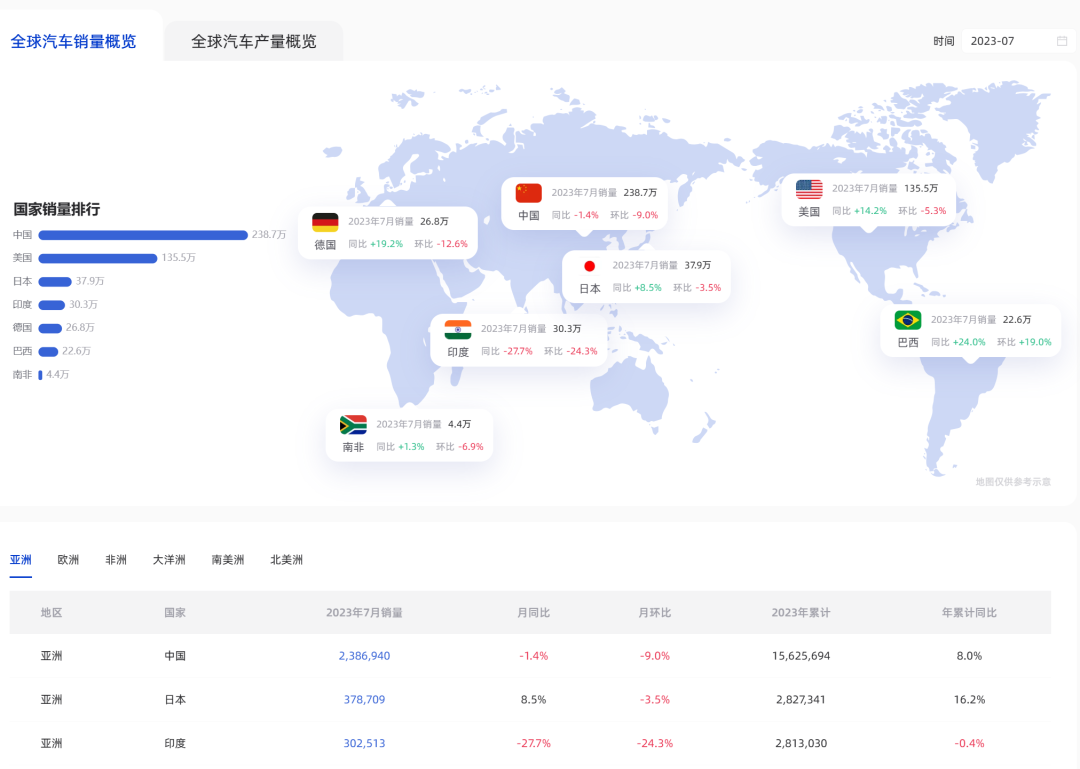This screenshot has height=769, width=1080.
Task: Switch to 全球汽车产量概览 tab
Action: [x=254, y=41]
